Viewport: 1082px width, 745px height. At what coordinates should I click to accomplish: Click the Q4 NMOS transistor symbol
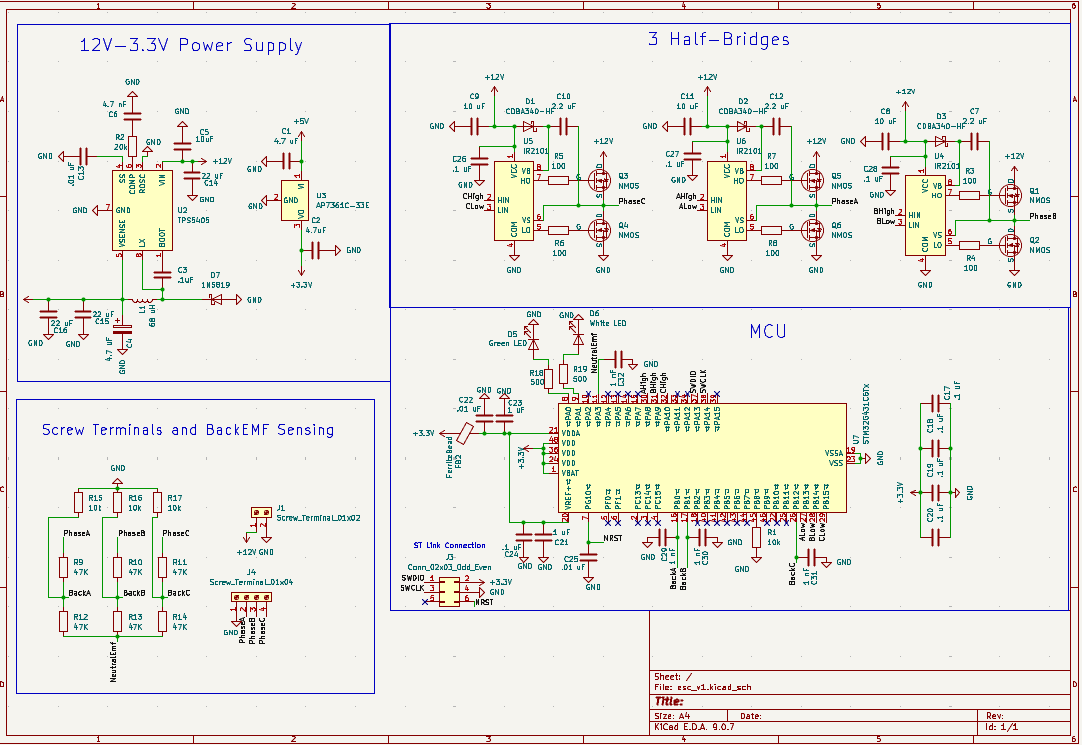click(x=600, y=230)
